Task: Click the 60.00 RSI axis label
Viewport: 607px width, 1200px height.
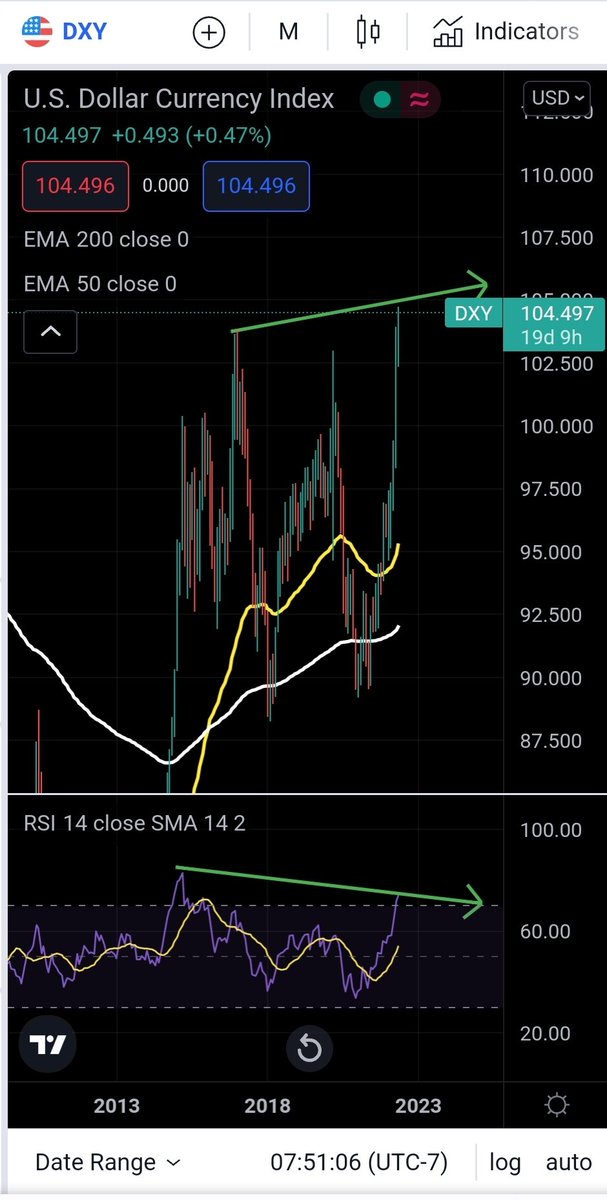Action: (545, 931)
